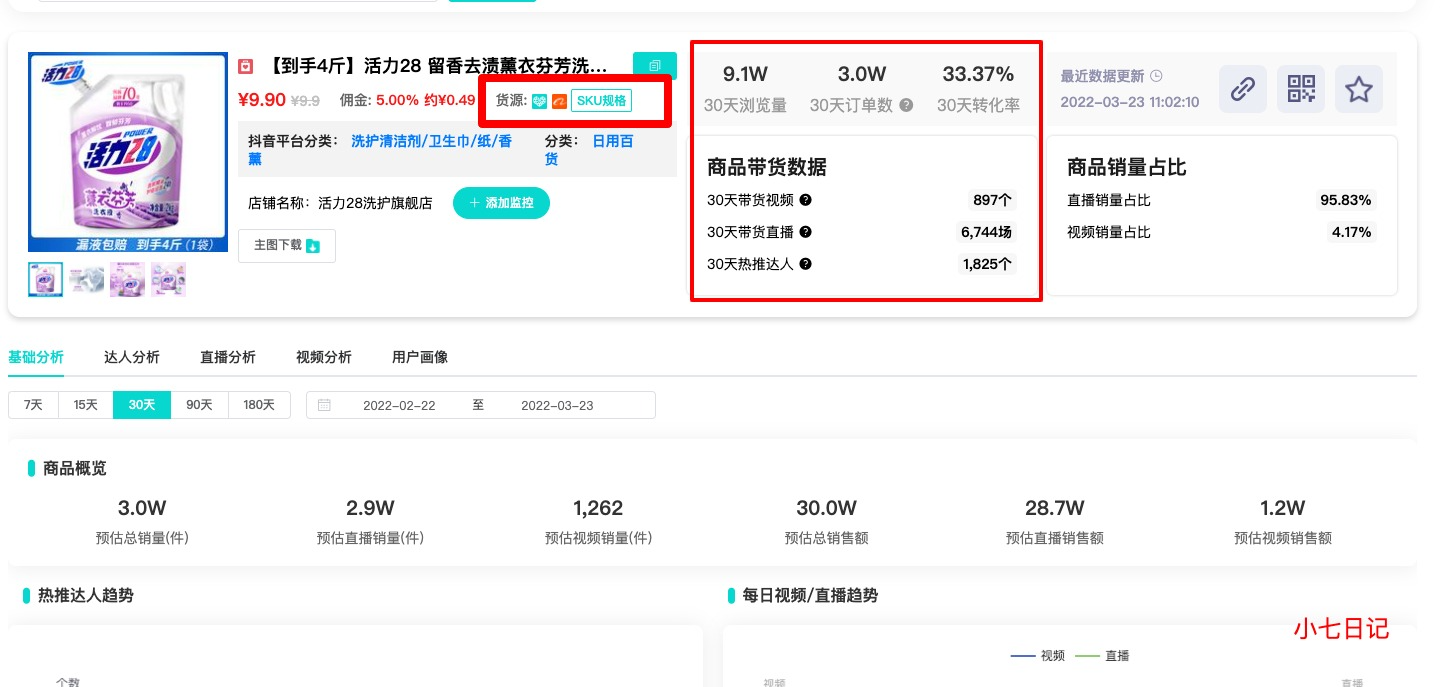Open the SKU规格 specifications panel
The width and height of the screenshot is (1441, 687).
601,101
